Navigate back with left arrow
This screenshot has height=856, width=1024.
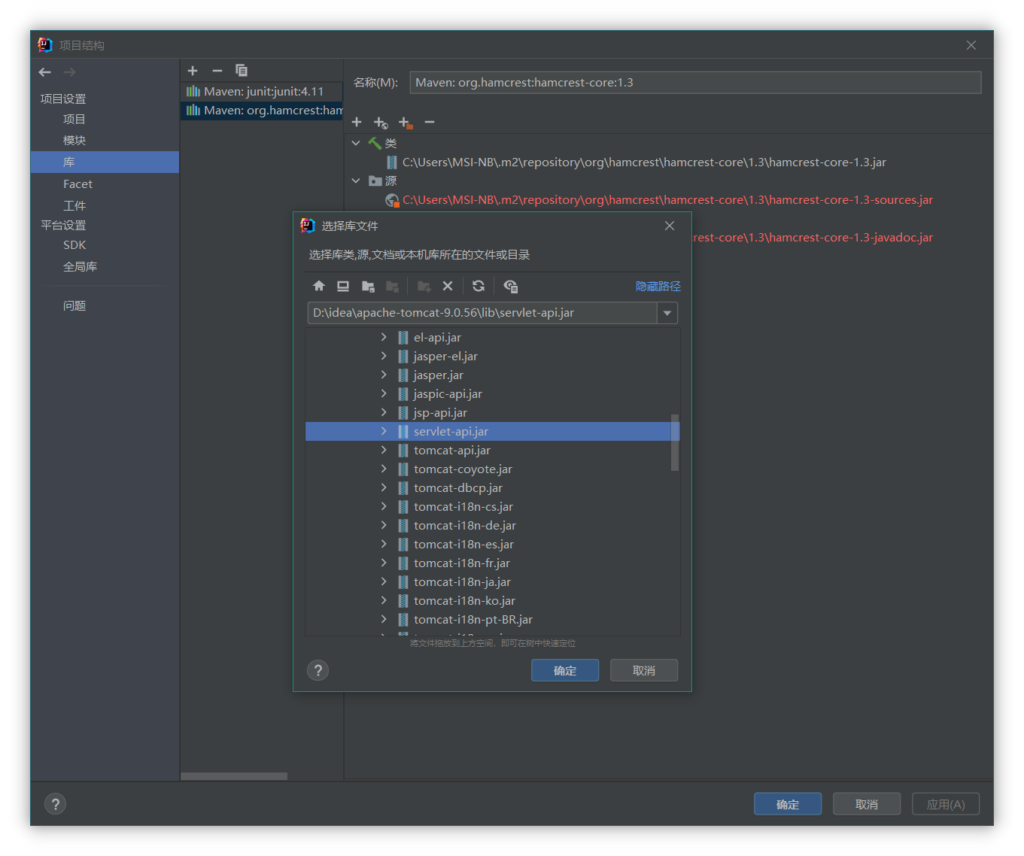tap(45, 72)
